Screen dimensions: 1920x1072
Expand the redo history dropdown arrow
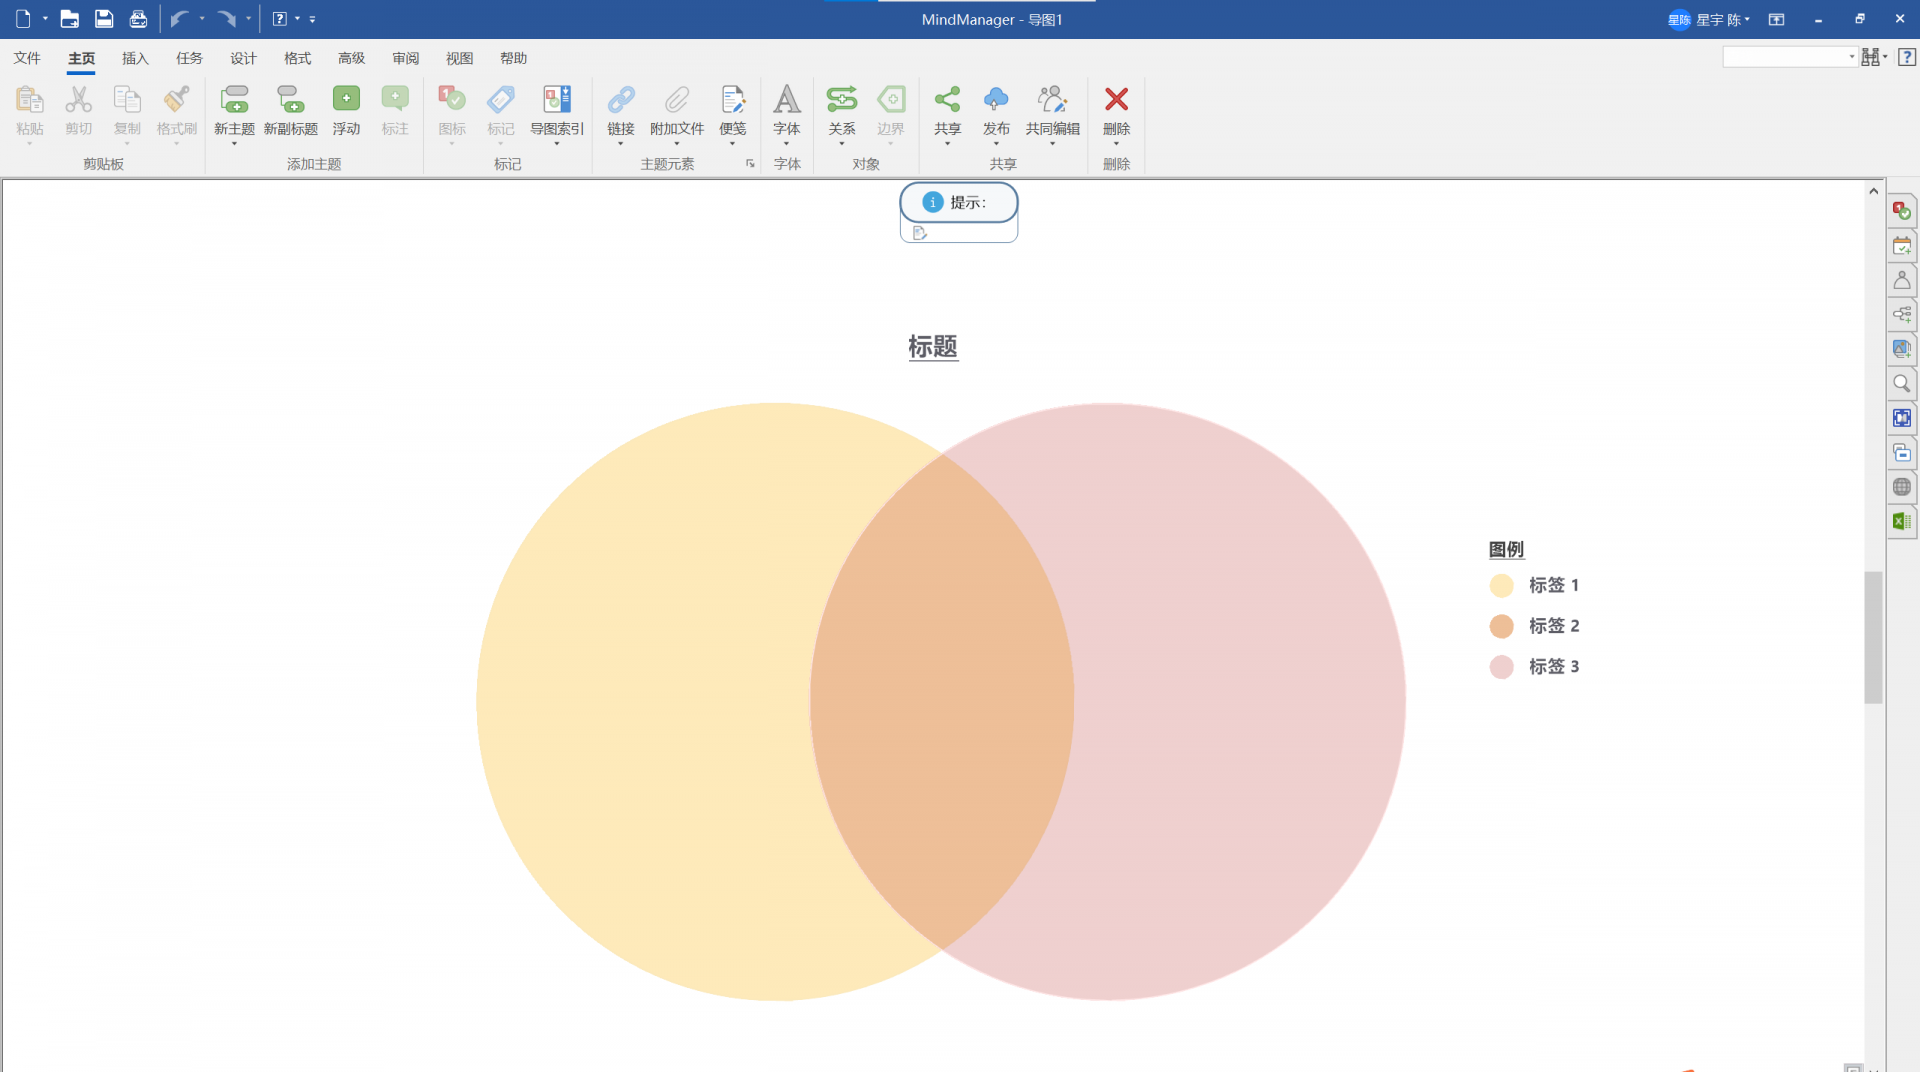pyautogui.click(x=249, y=19)
